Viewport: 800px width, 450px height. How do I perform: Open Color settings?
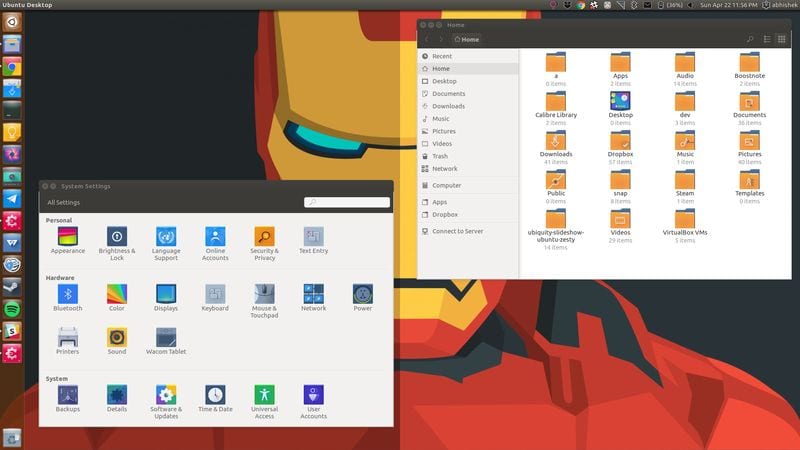117,297
